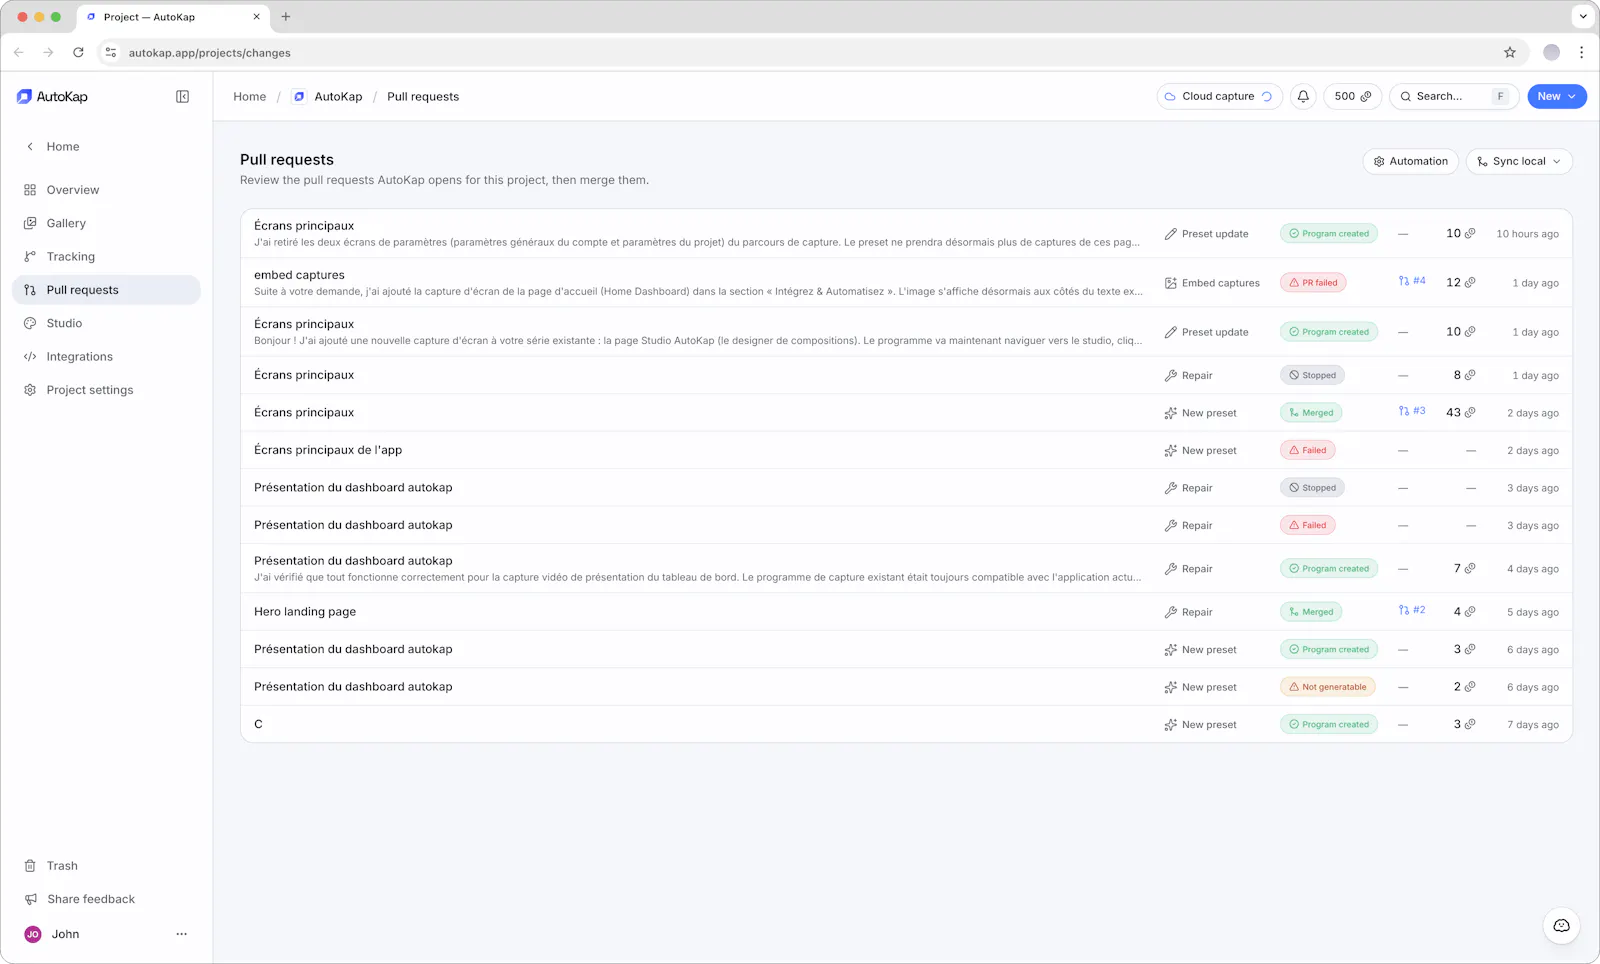Open PR link #3 on the Merged row
This screenshot has height=964, width=1600.
1412,411
